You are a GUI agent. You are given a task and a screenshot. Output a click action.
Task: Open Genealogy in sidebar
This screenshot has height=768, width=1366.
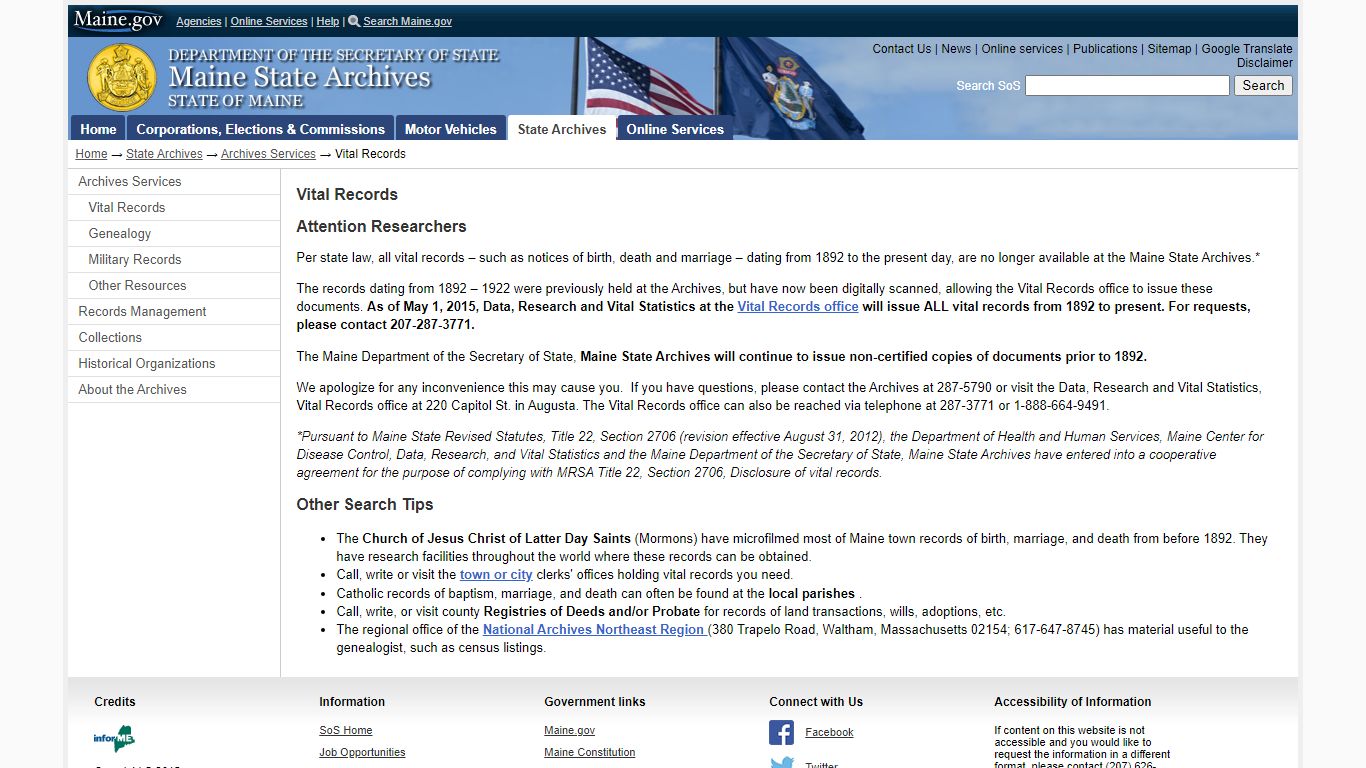[174, 233]
